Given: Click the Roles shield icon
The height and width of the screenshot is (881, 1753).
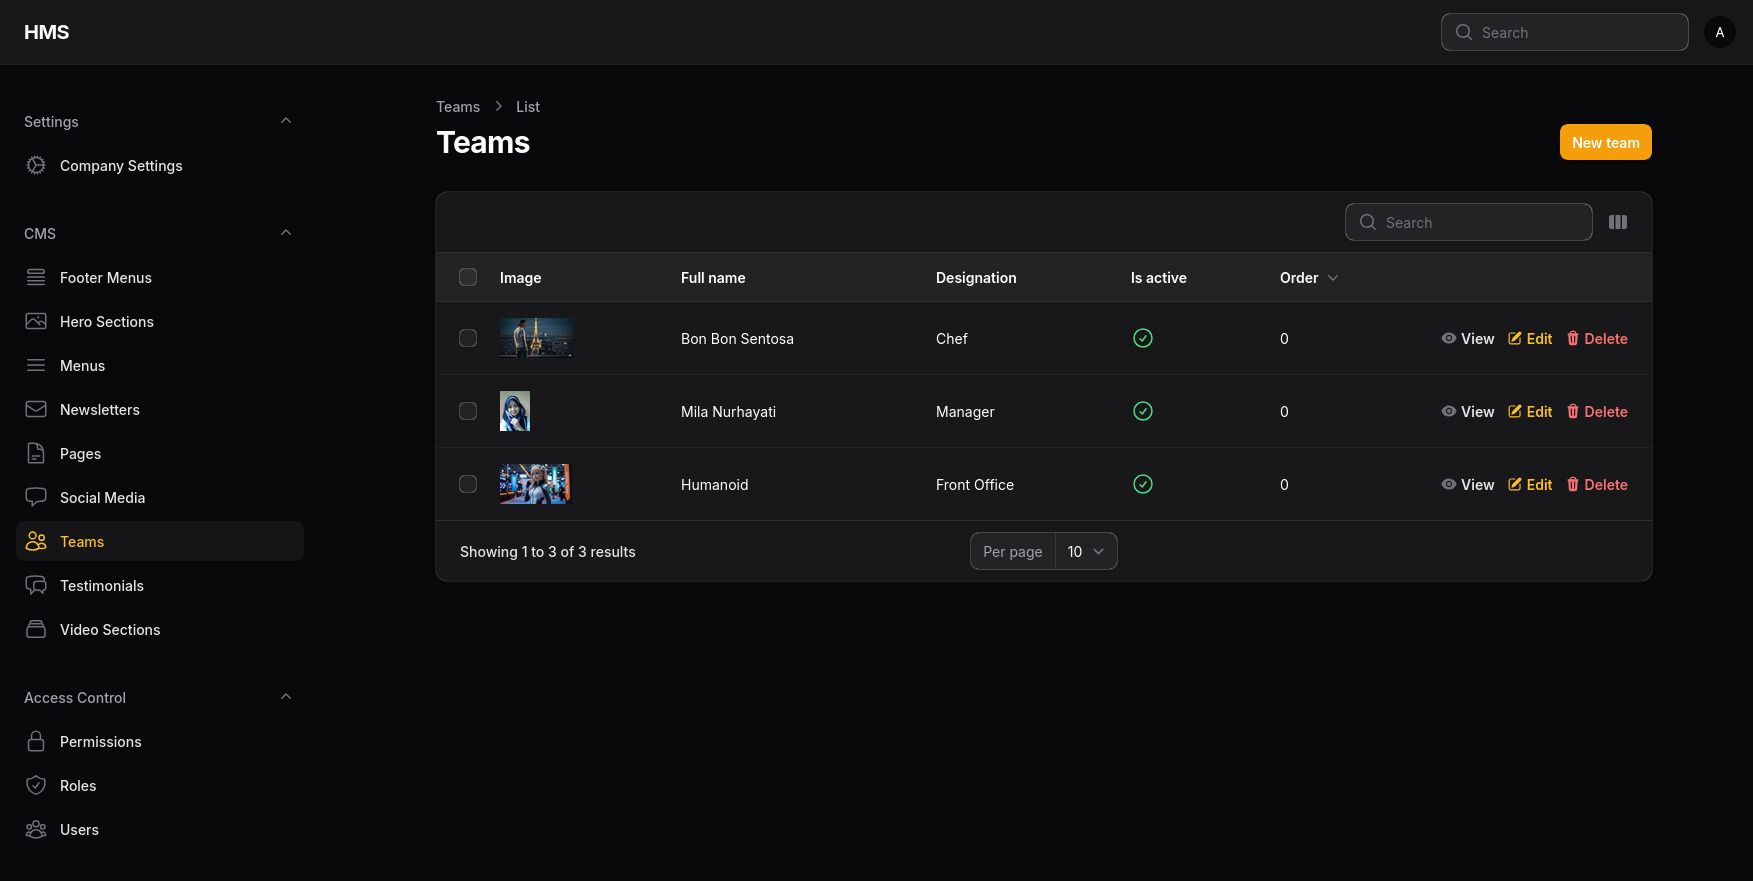Looking at the screenshot, I should [36, 786].
